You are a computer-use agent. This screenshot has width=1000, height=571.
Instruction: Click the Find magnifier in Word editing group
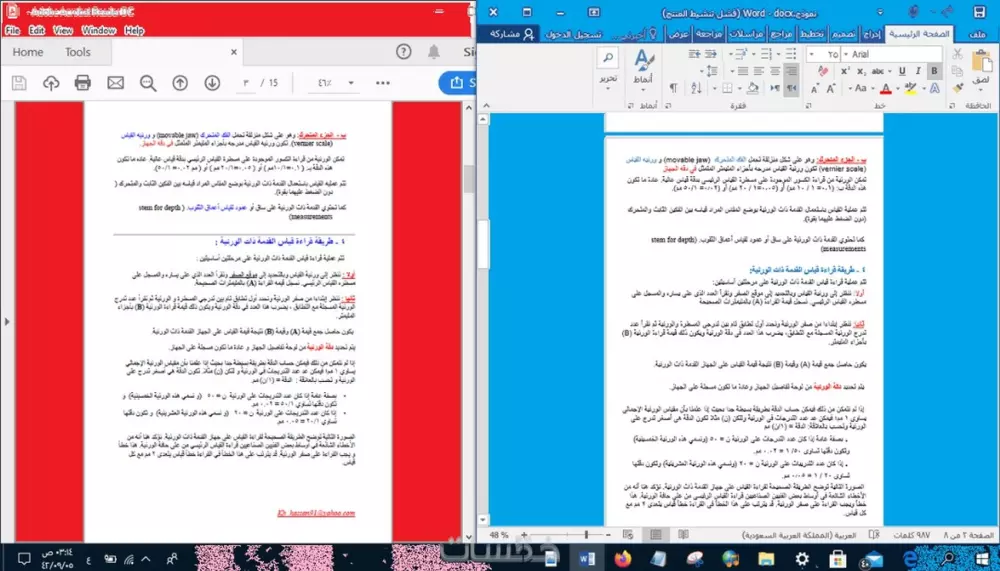[608, 58]
